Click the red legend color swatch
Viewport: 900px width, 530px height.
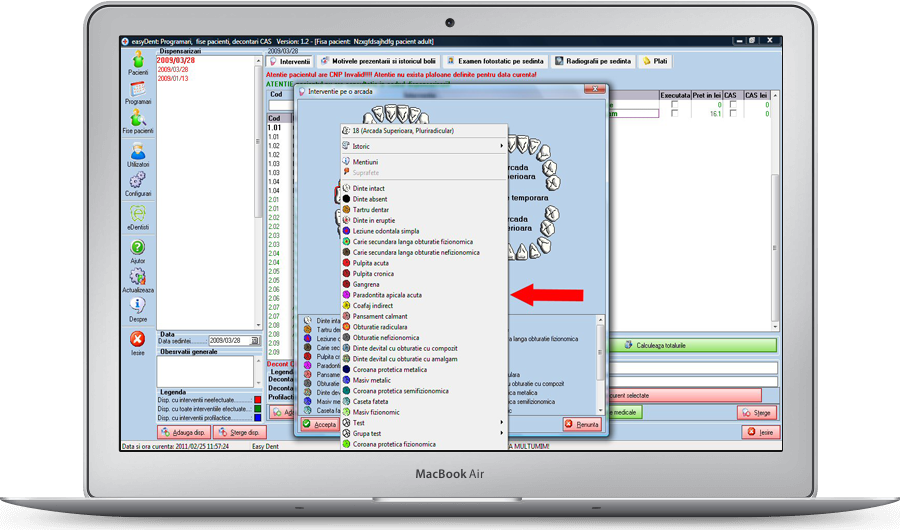tap(257, 400)
